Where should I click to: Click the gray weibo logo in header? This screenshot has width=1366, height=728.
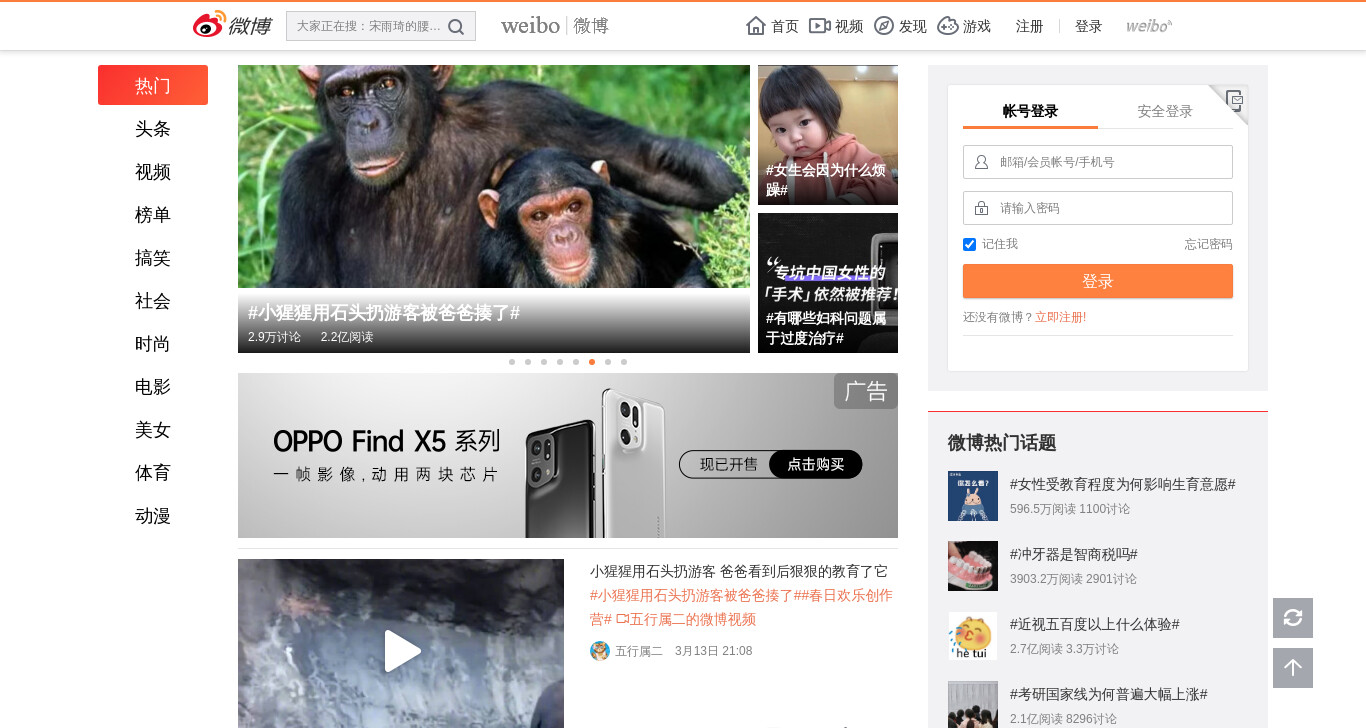(x=1149, y=26)
